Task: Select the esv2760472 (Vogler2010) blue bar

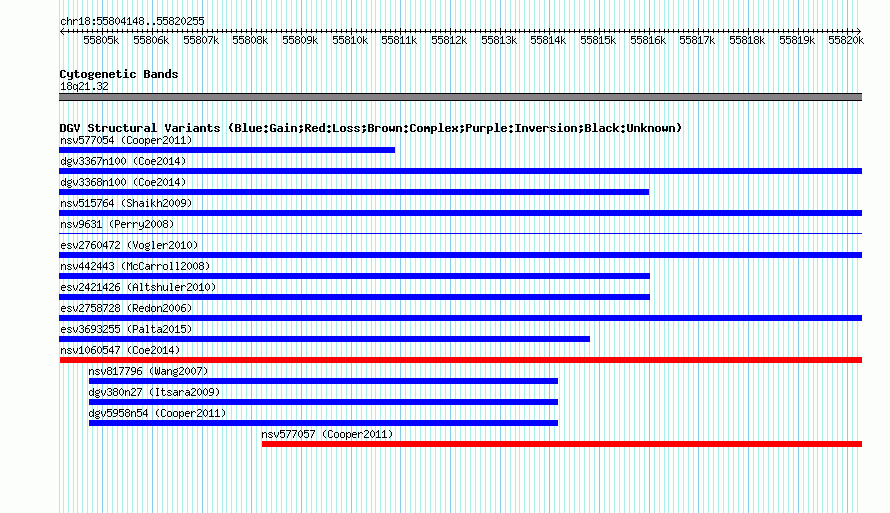Action: [460, 255]
